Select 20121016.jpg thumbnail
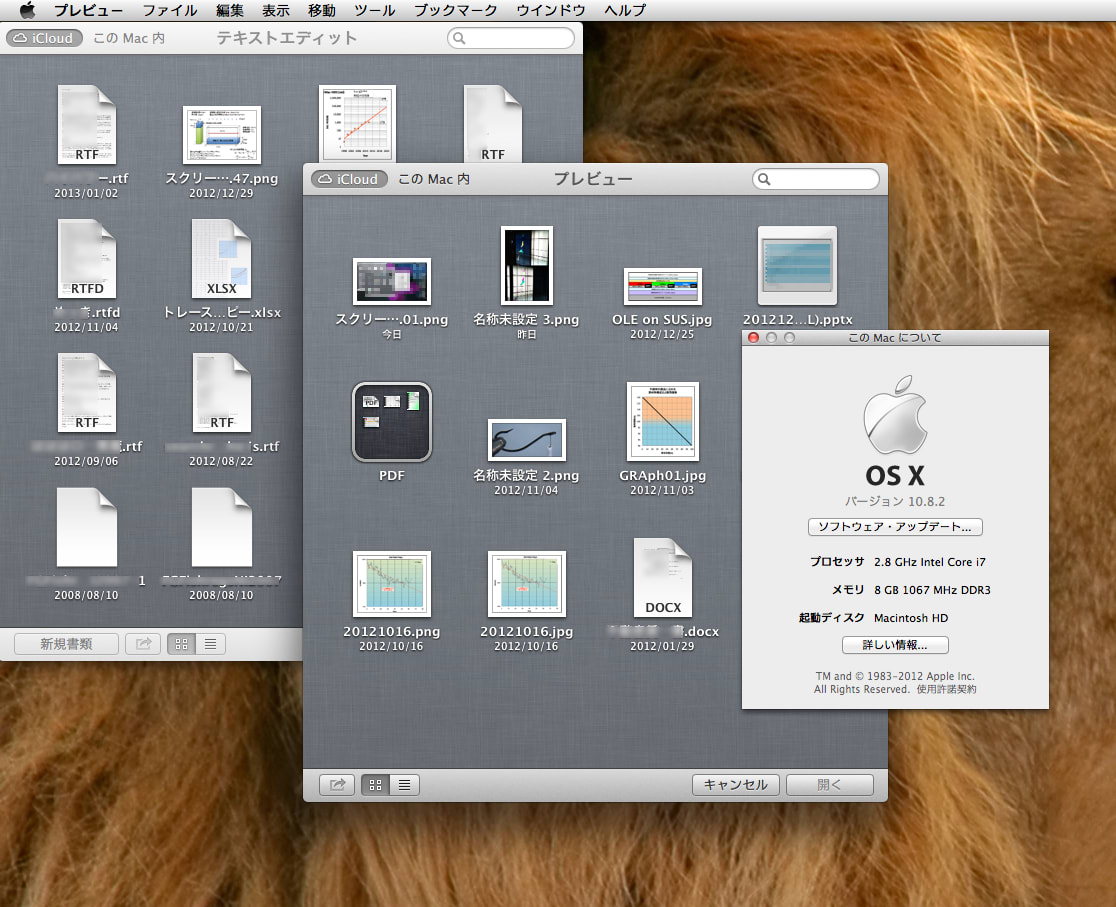 (x=527, y=584)
